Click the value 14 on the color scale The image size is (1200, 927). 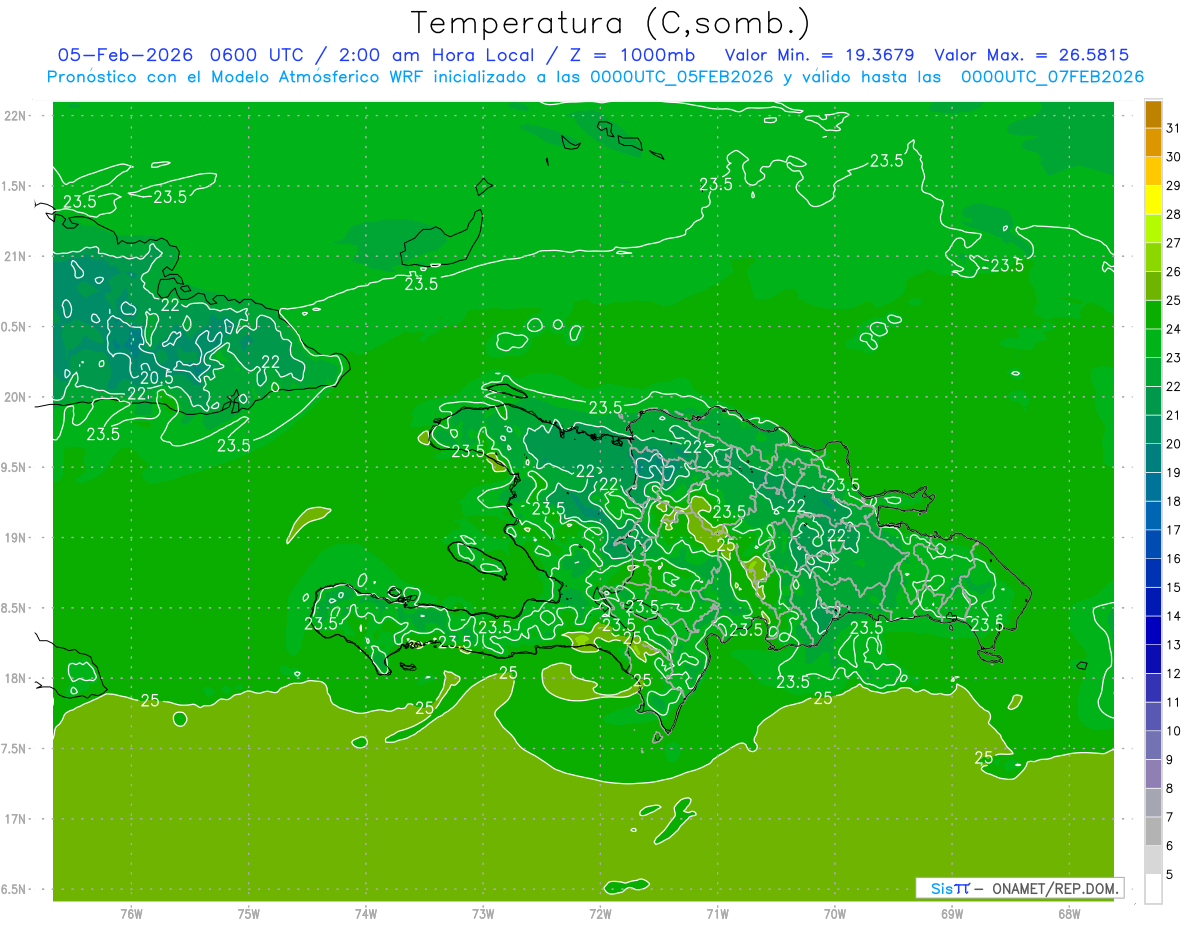(x=1173, y=616)
